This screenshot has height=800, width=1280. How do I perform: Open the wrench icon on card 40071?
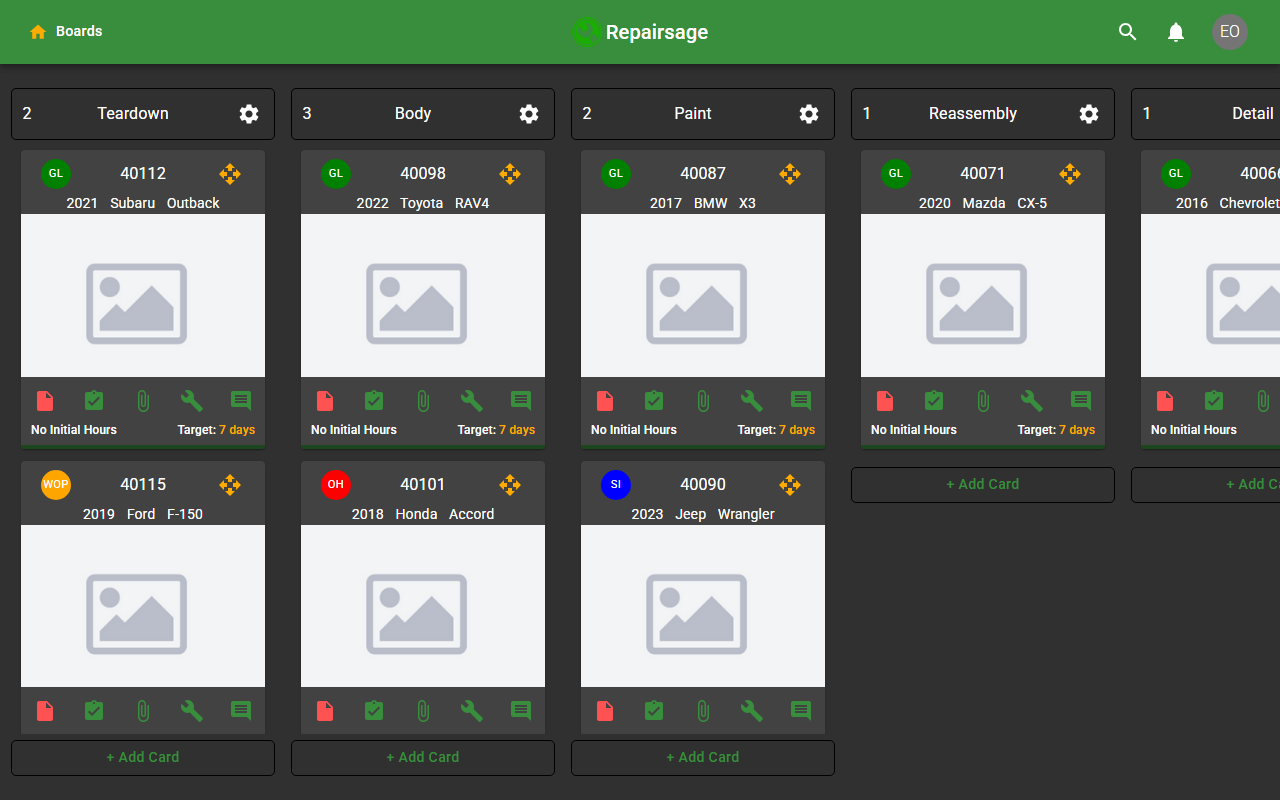pyautogui.click(x=1032, y=401)
